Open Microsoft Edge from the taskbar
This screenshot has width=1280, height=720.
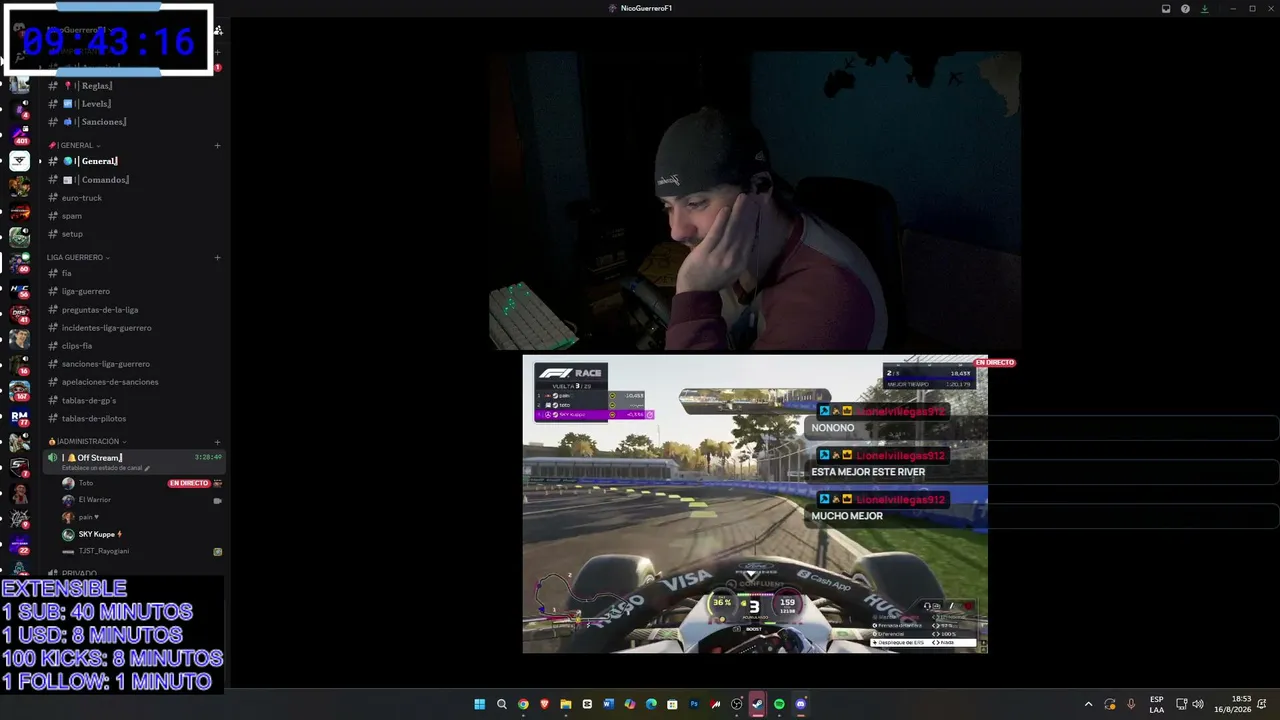651,704
